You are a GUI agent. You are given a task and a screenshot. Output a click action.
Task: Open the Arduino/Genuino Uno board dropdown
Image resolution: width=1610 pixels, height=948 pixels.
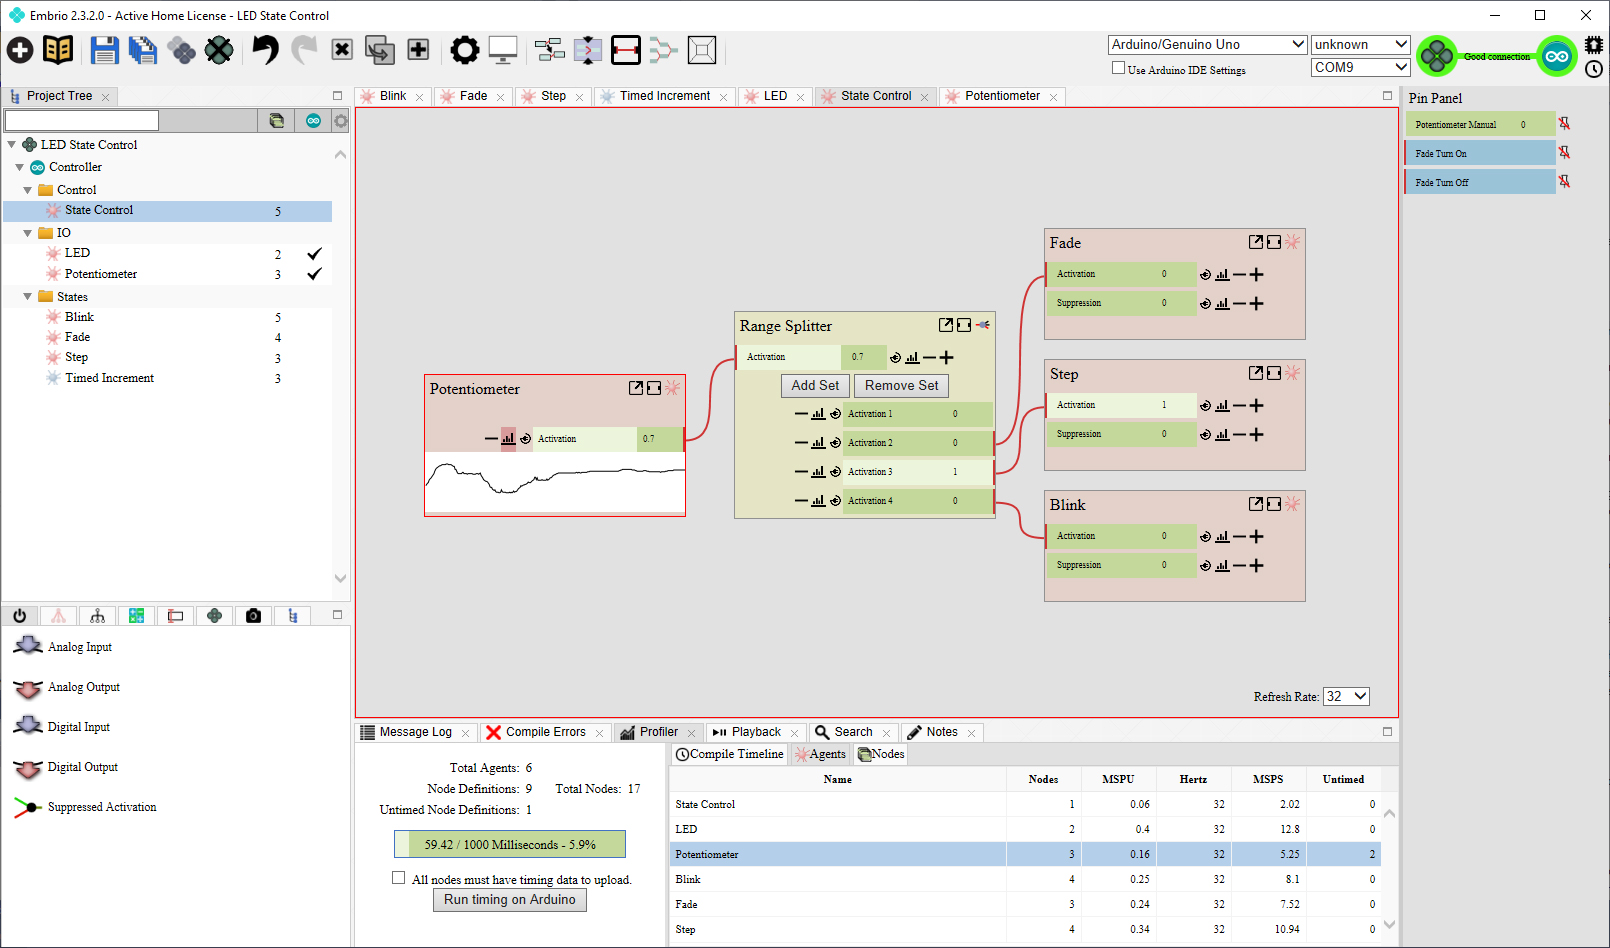(x=1208, y=44)
